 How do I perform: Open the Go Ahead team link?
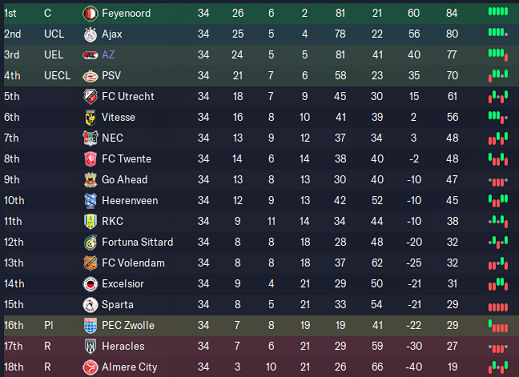pos(124,180)
